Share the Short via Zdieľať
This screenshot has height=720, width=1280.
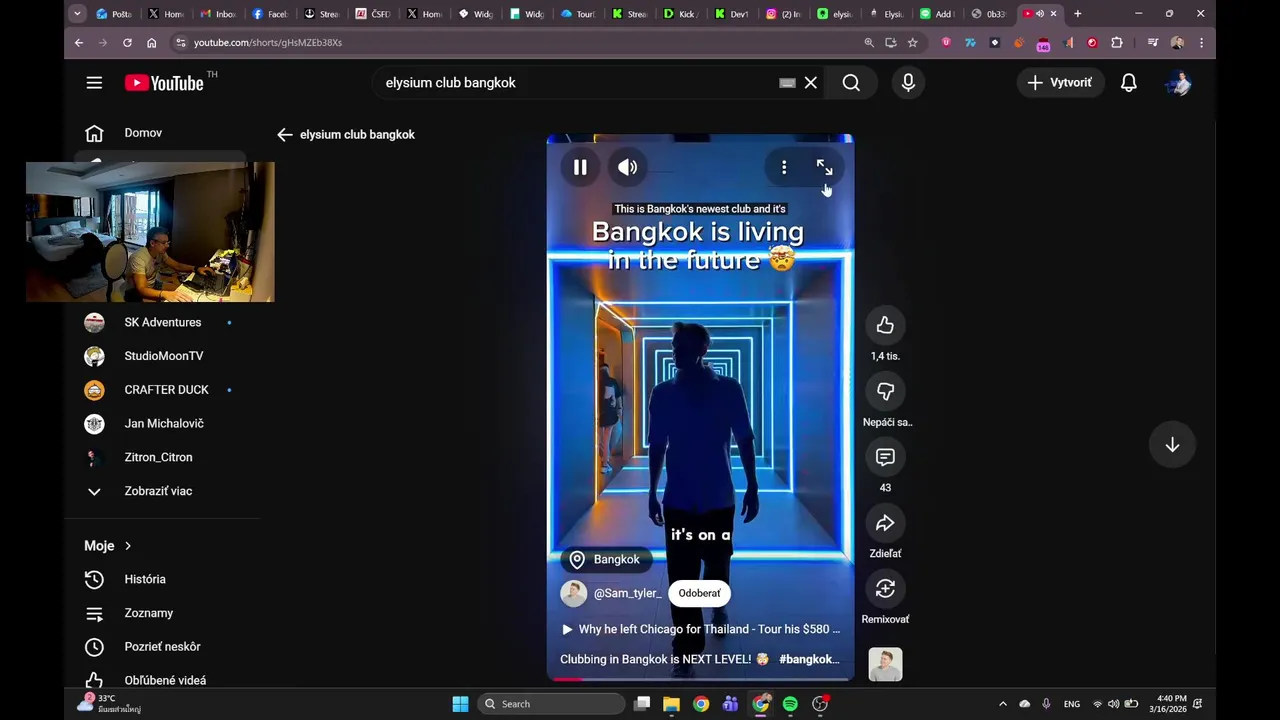click(885, 523)
